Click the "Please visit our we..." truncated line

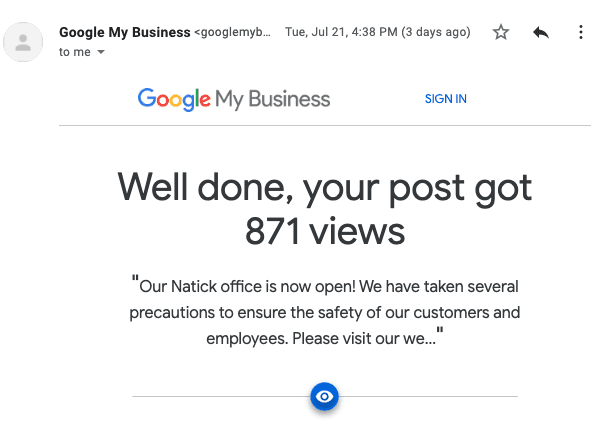364,338
